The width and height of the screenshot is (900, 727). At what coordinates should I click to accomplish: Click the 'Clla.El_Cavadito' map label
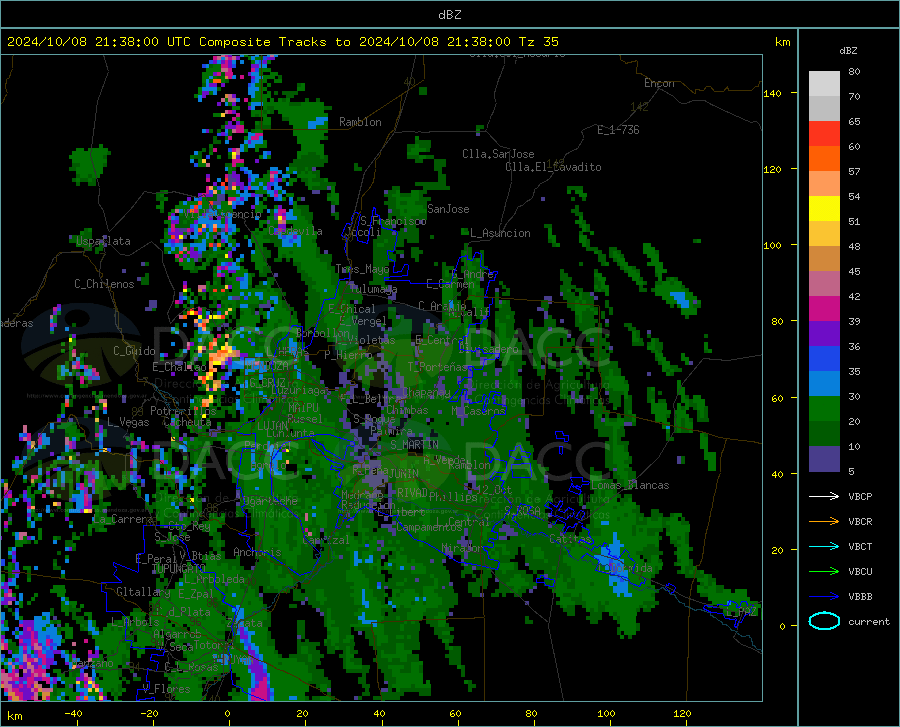(553, 167)
